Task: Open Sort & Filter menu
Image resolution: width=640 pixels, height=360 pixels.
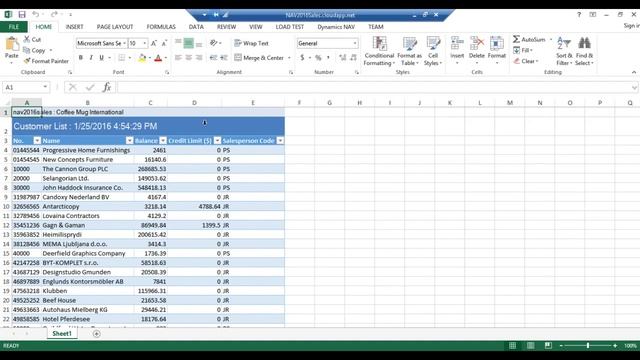Action: pos(564,51)
